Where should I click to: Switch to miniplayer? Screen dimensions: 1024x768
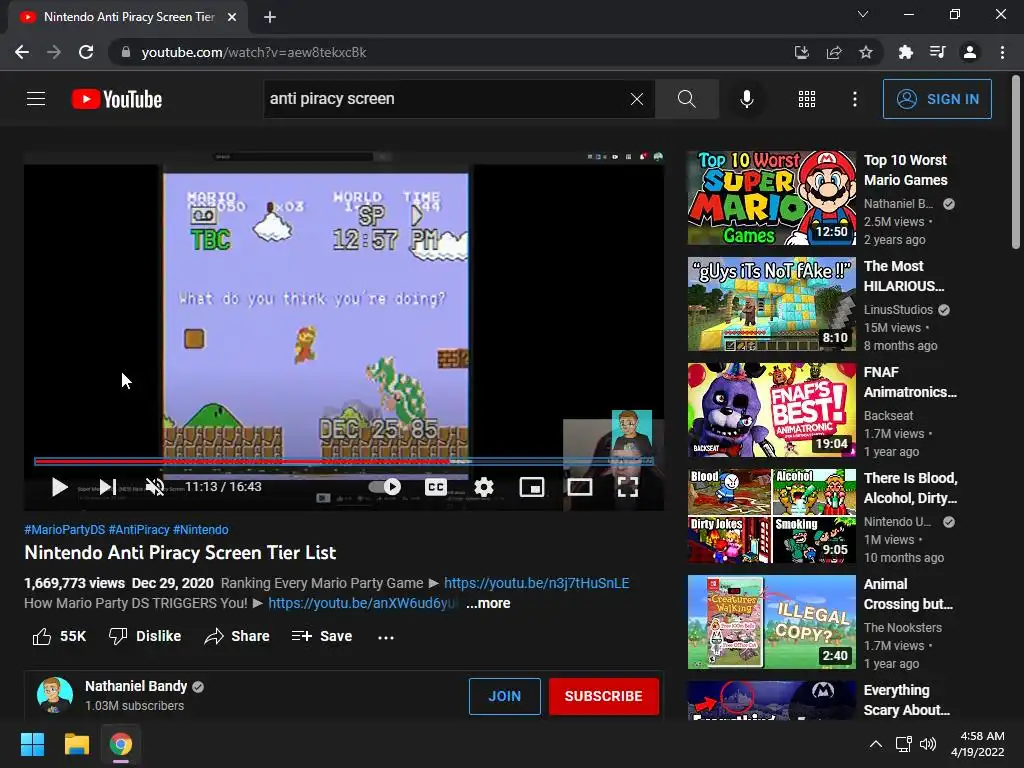532,487
